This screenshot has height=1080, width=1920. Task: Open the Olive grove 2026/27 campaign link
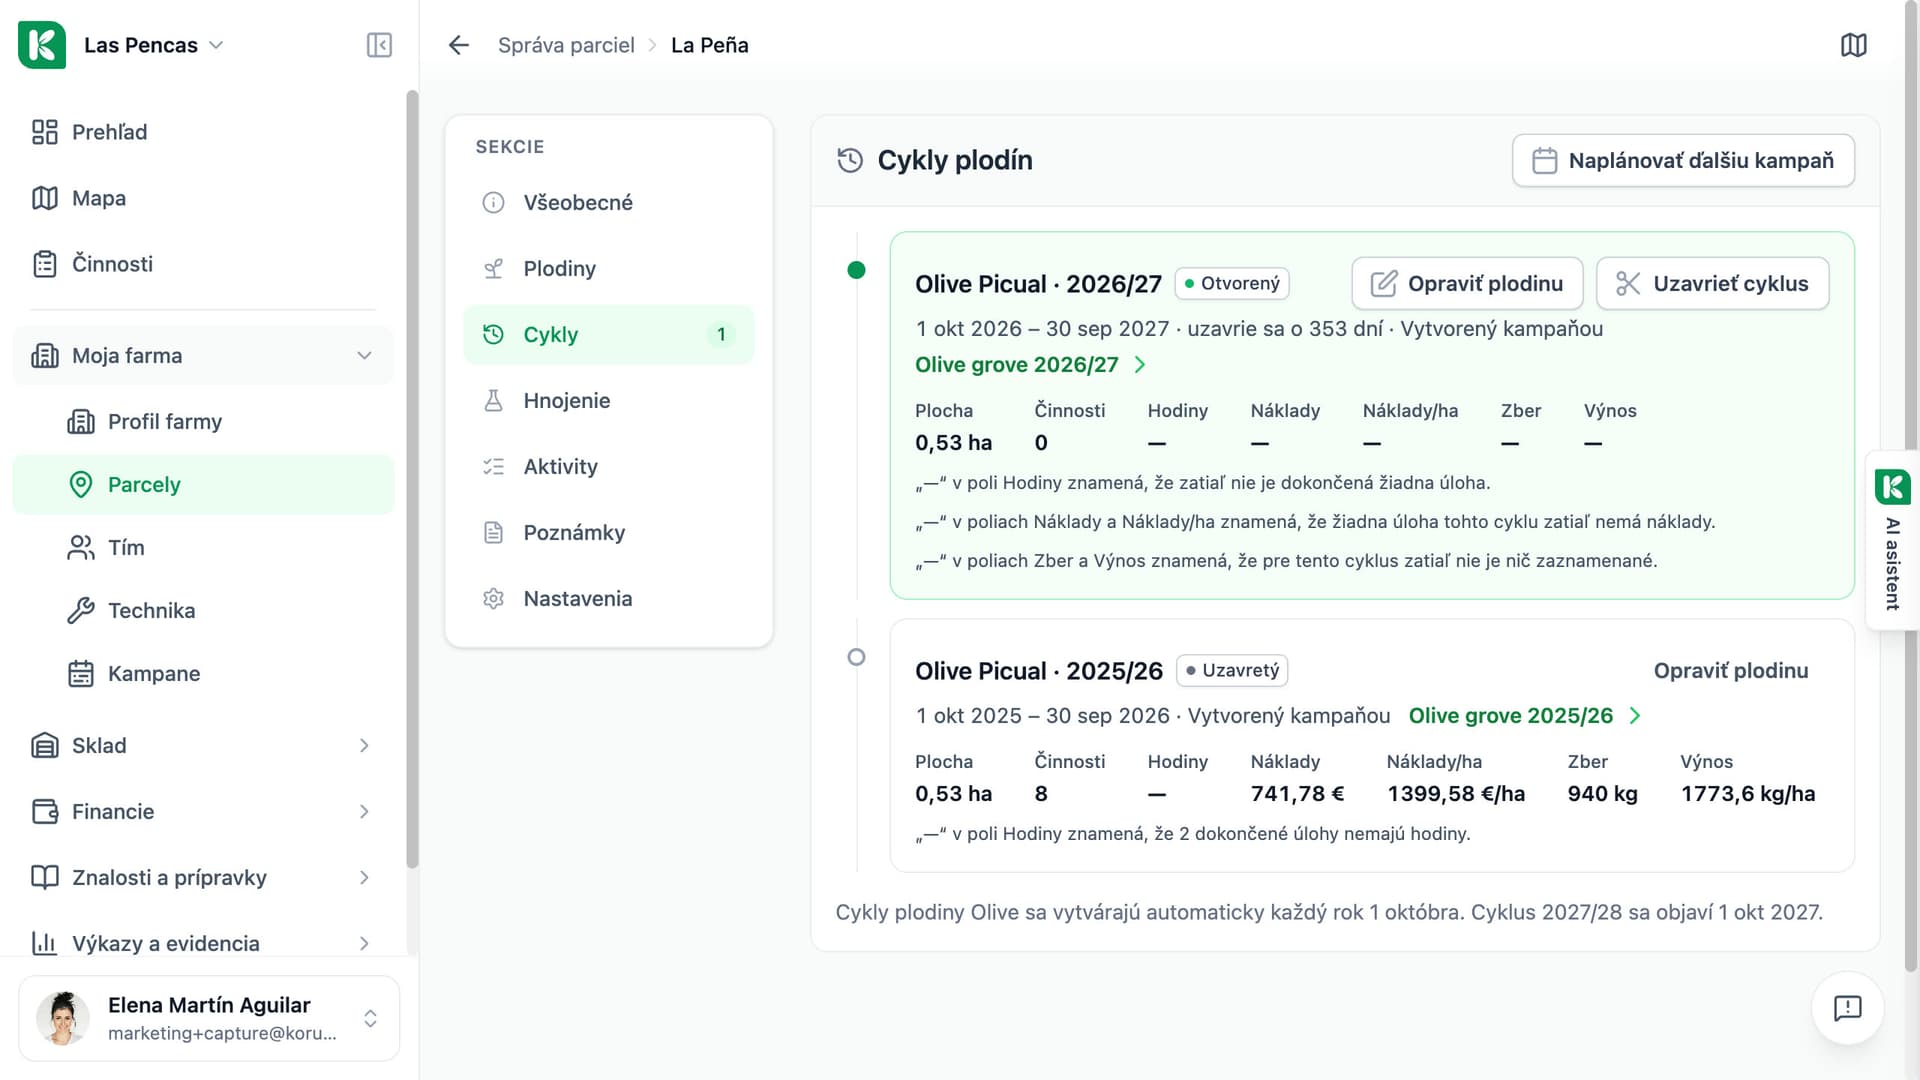click(1030, 364)
